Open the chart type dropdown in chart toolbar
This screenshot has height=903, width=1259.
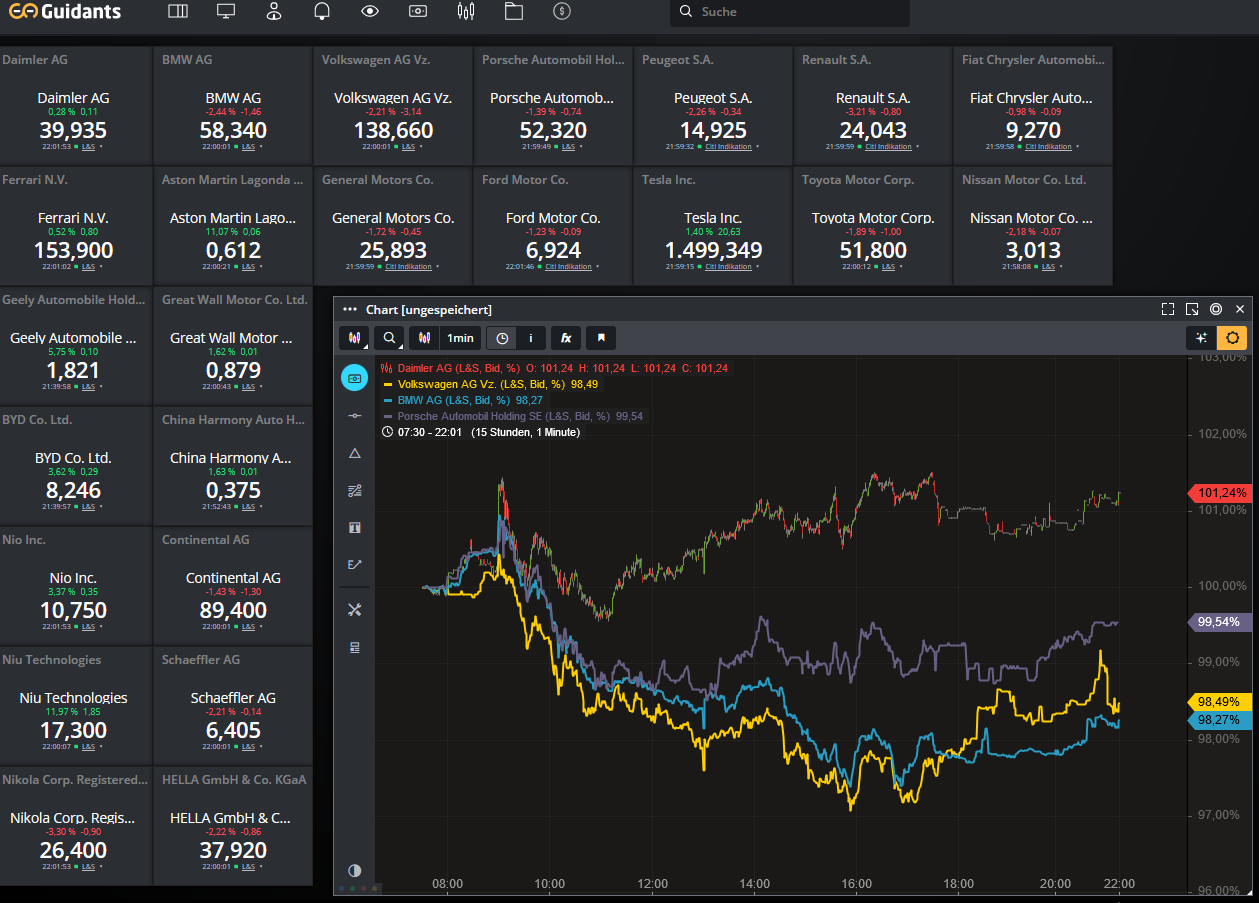point(353,338)
